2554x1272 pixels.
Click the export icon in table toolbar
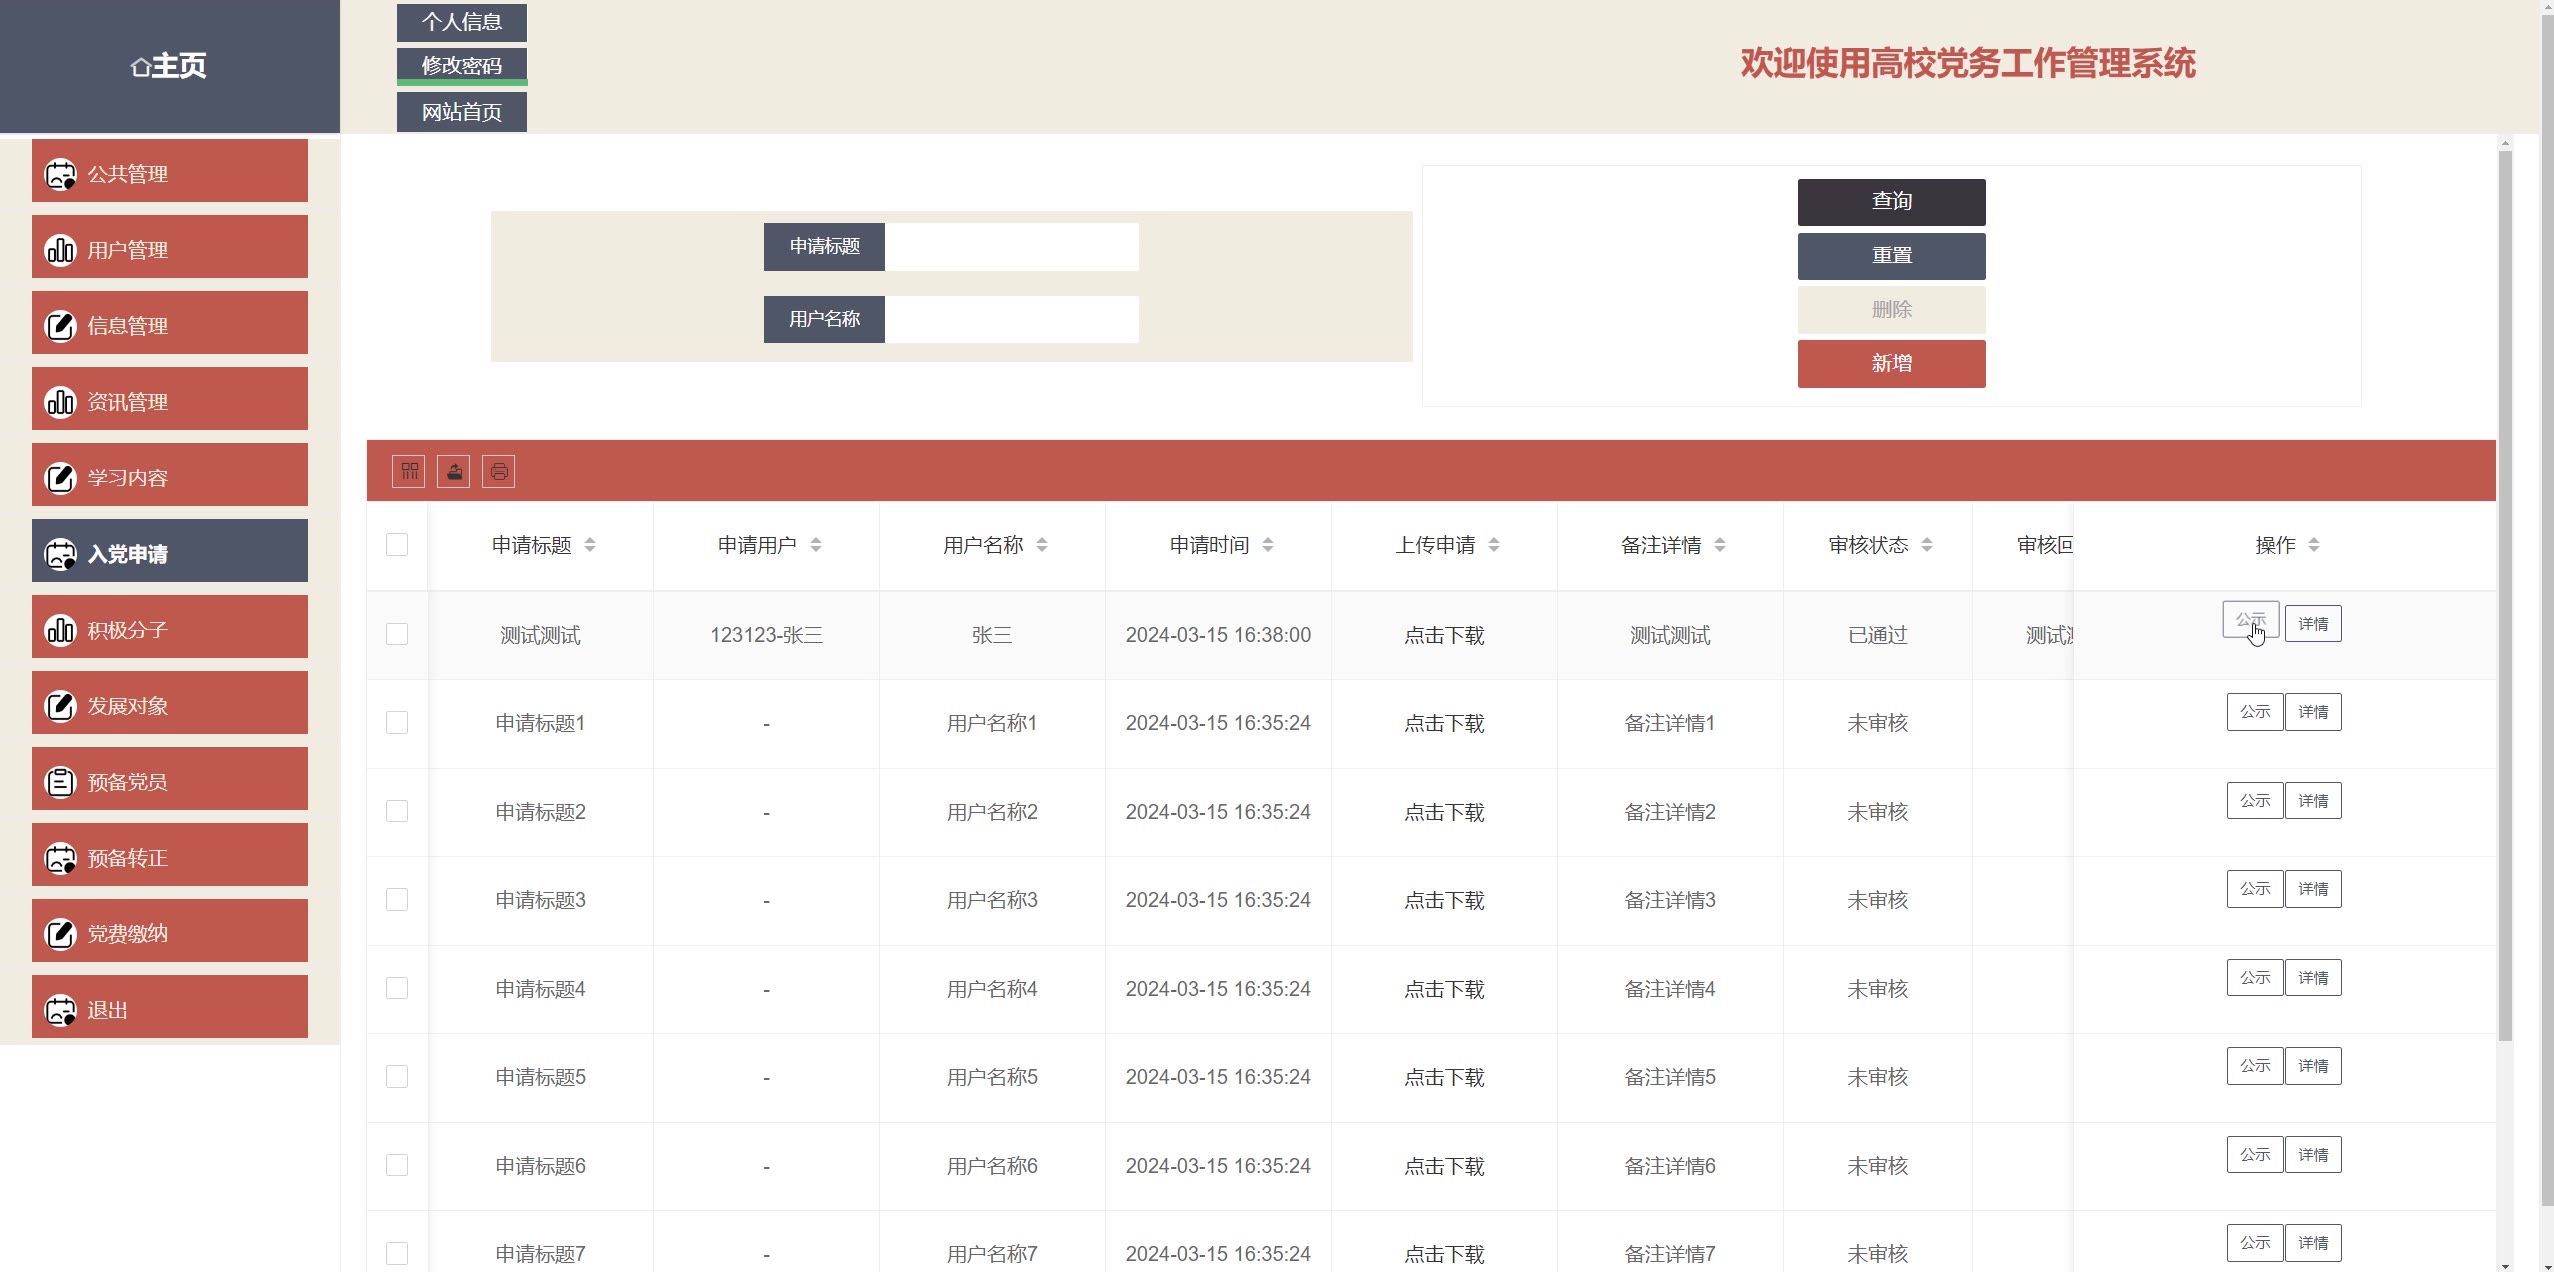(x=454, y=471)
